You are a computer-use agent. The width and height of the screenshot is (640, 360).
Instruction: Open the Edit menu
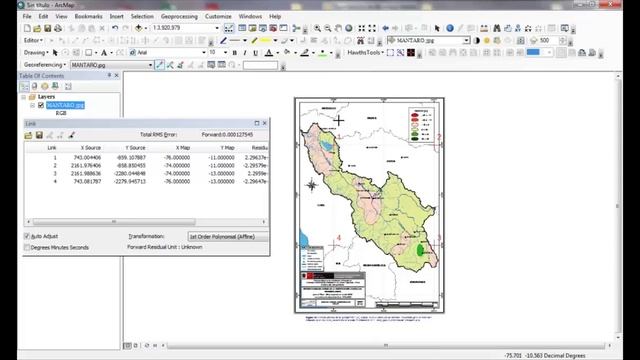pos(43,16)
